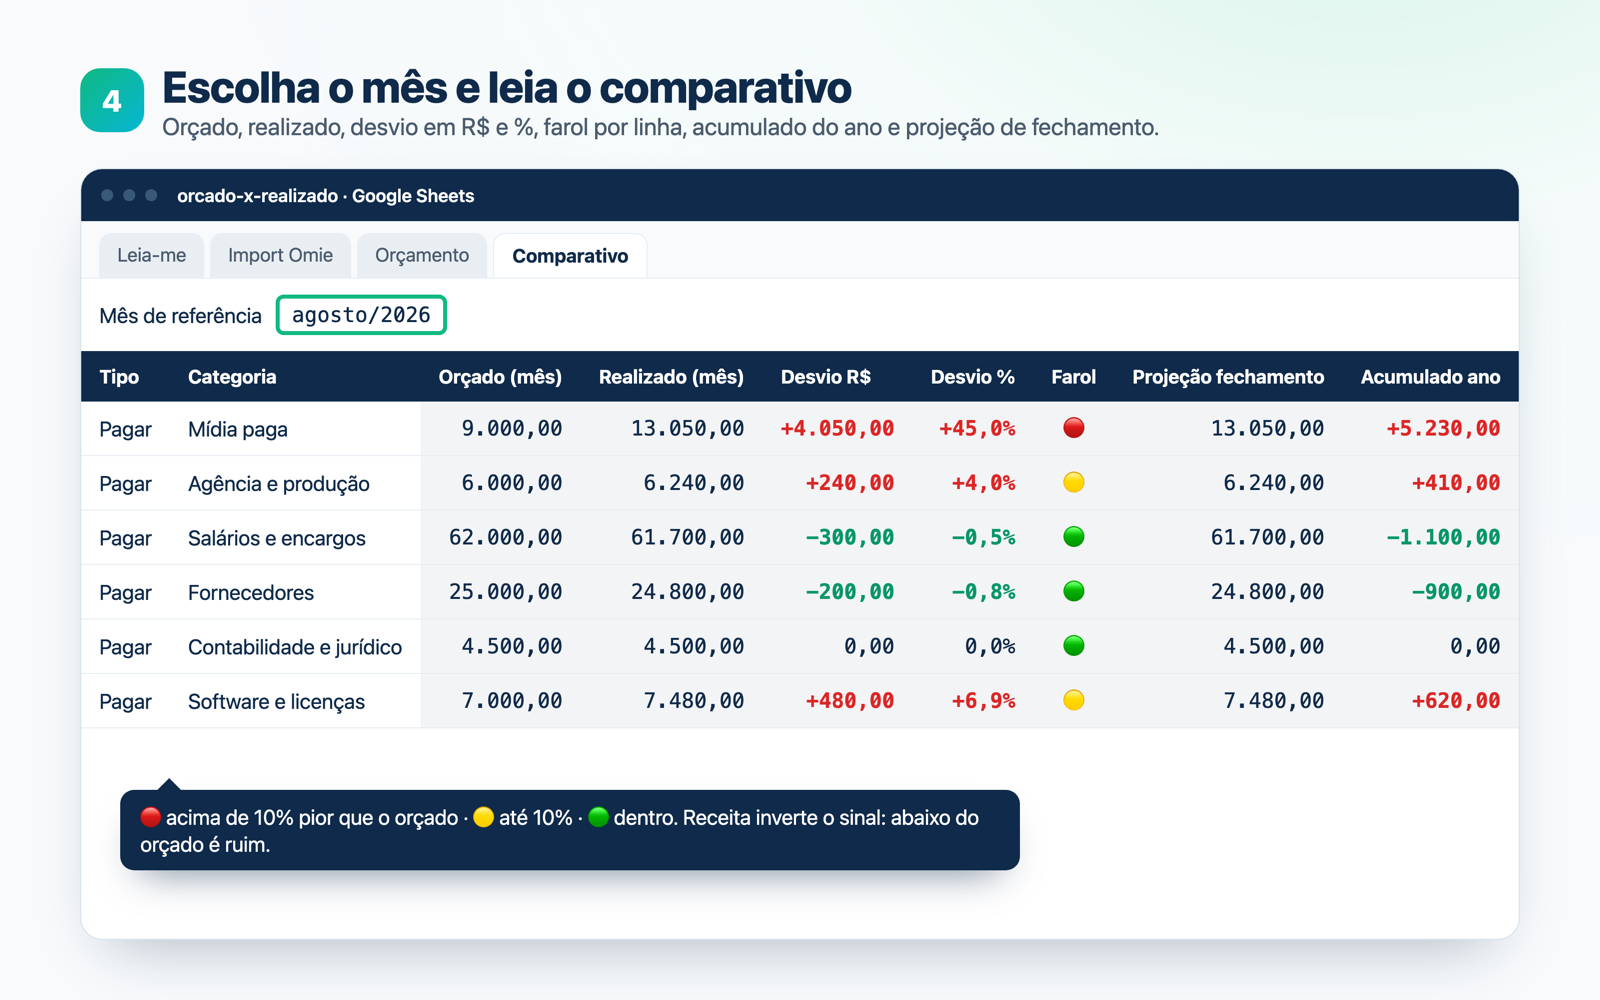
Task: Select the Desvio % column header
Action: pyautogui.click(x=973, y=377)
